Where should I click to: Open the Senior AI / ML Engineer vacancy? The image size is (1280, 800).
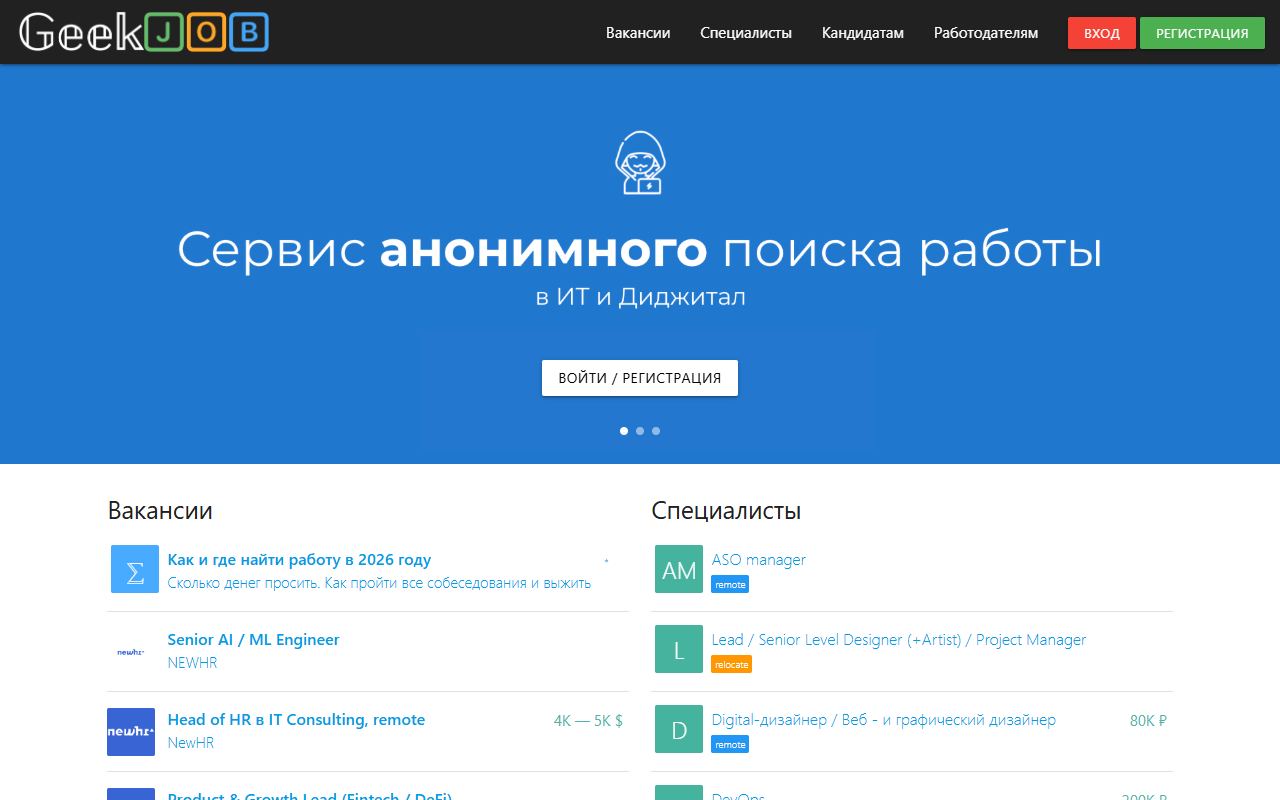(253, 640)
